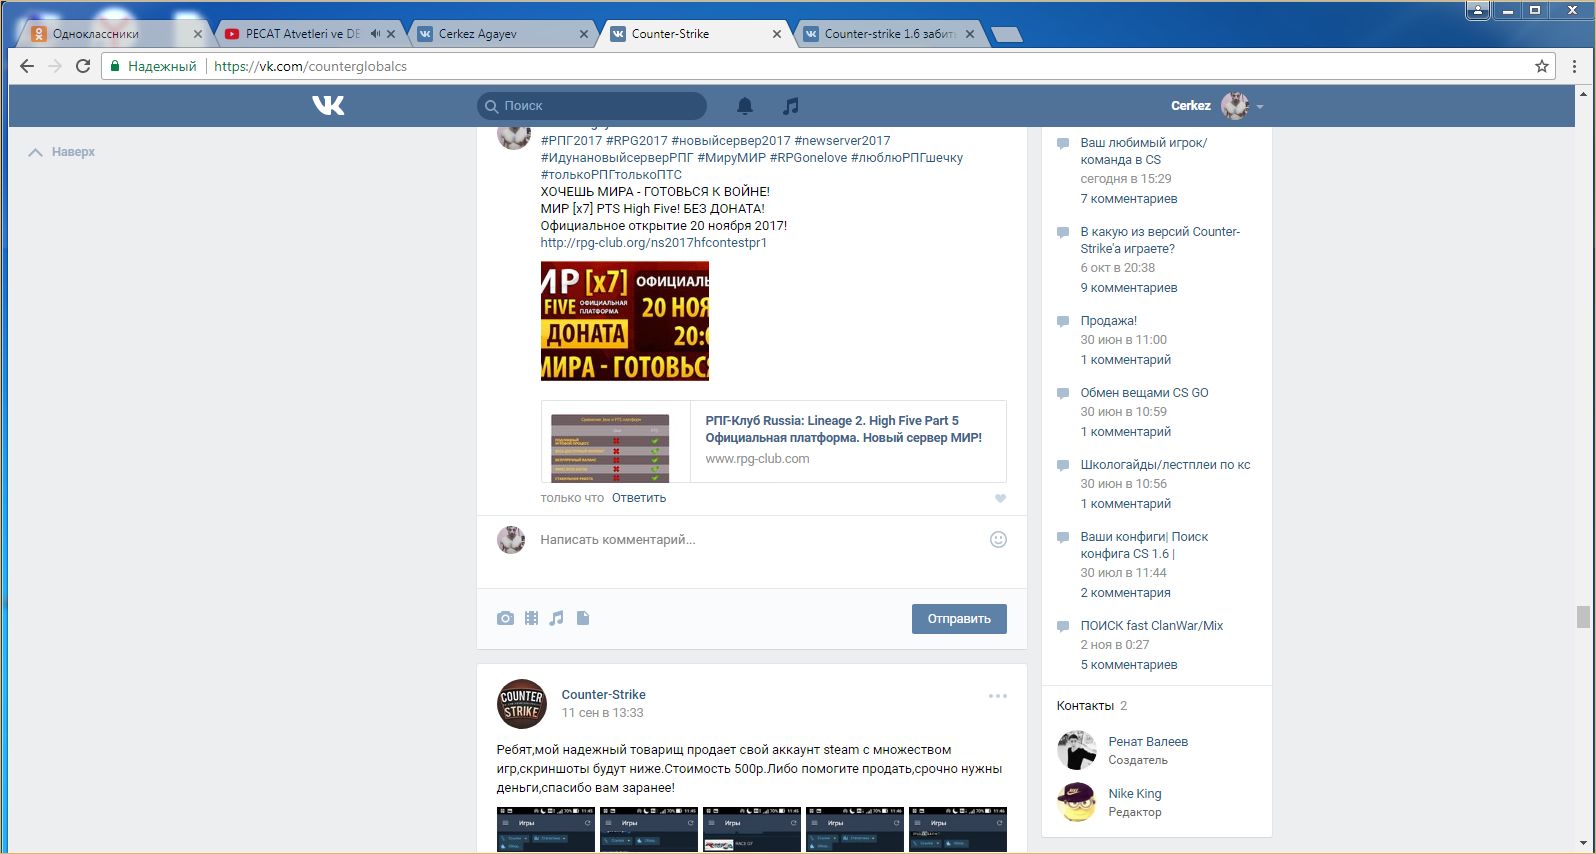The image size is (1596, 854).
Task: Open the ПОИСК fast ClanWar/Mix topic
Action: click(x=1152, y=626)
